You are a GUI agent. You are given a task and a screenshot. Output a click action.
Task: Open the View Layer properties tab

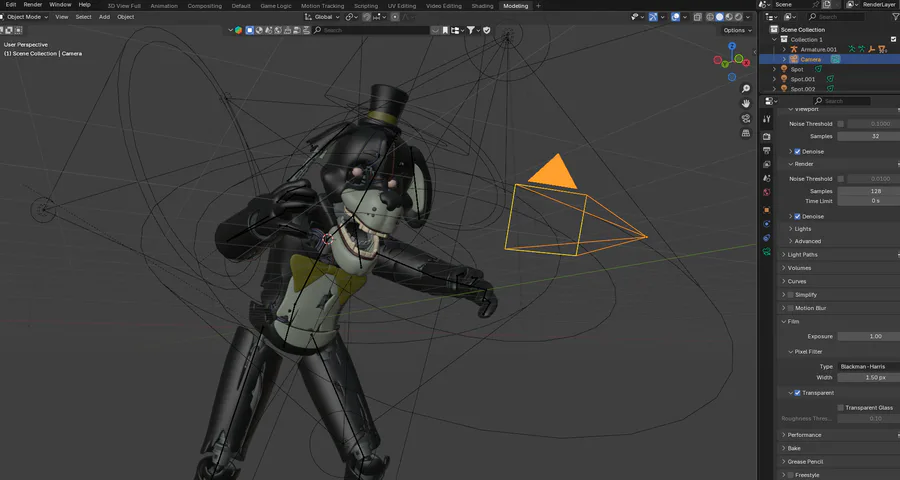(x=767, y=164)
